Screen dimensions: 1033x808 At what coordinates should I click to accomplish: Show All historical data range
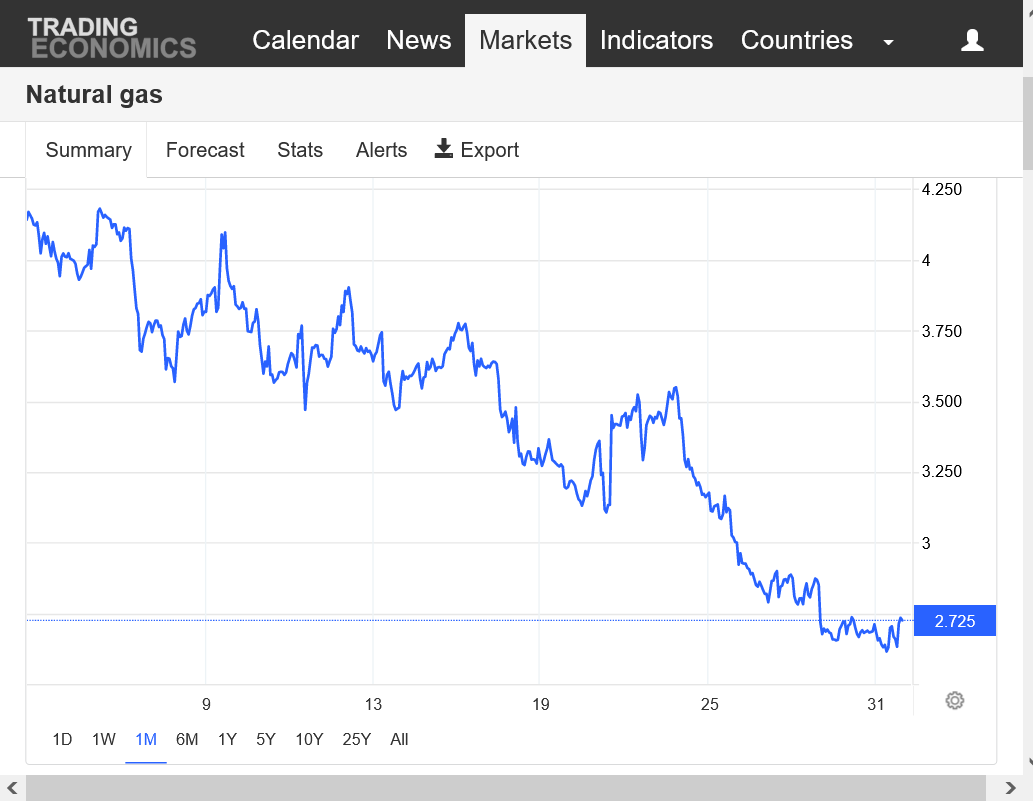pyautogui.click(x=399, y=740)
